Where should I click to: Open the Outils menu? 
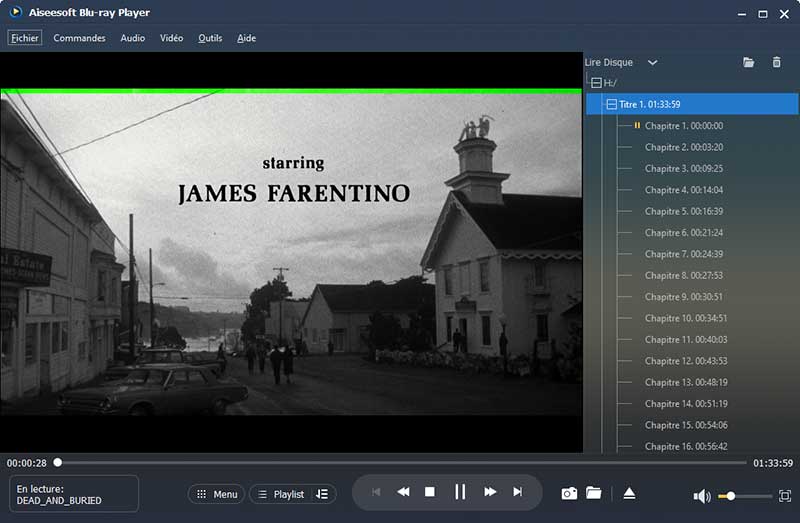click(x=210, y=38)
